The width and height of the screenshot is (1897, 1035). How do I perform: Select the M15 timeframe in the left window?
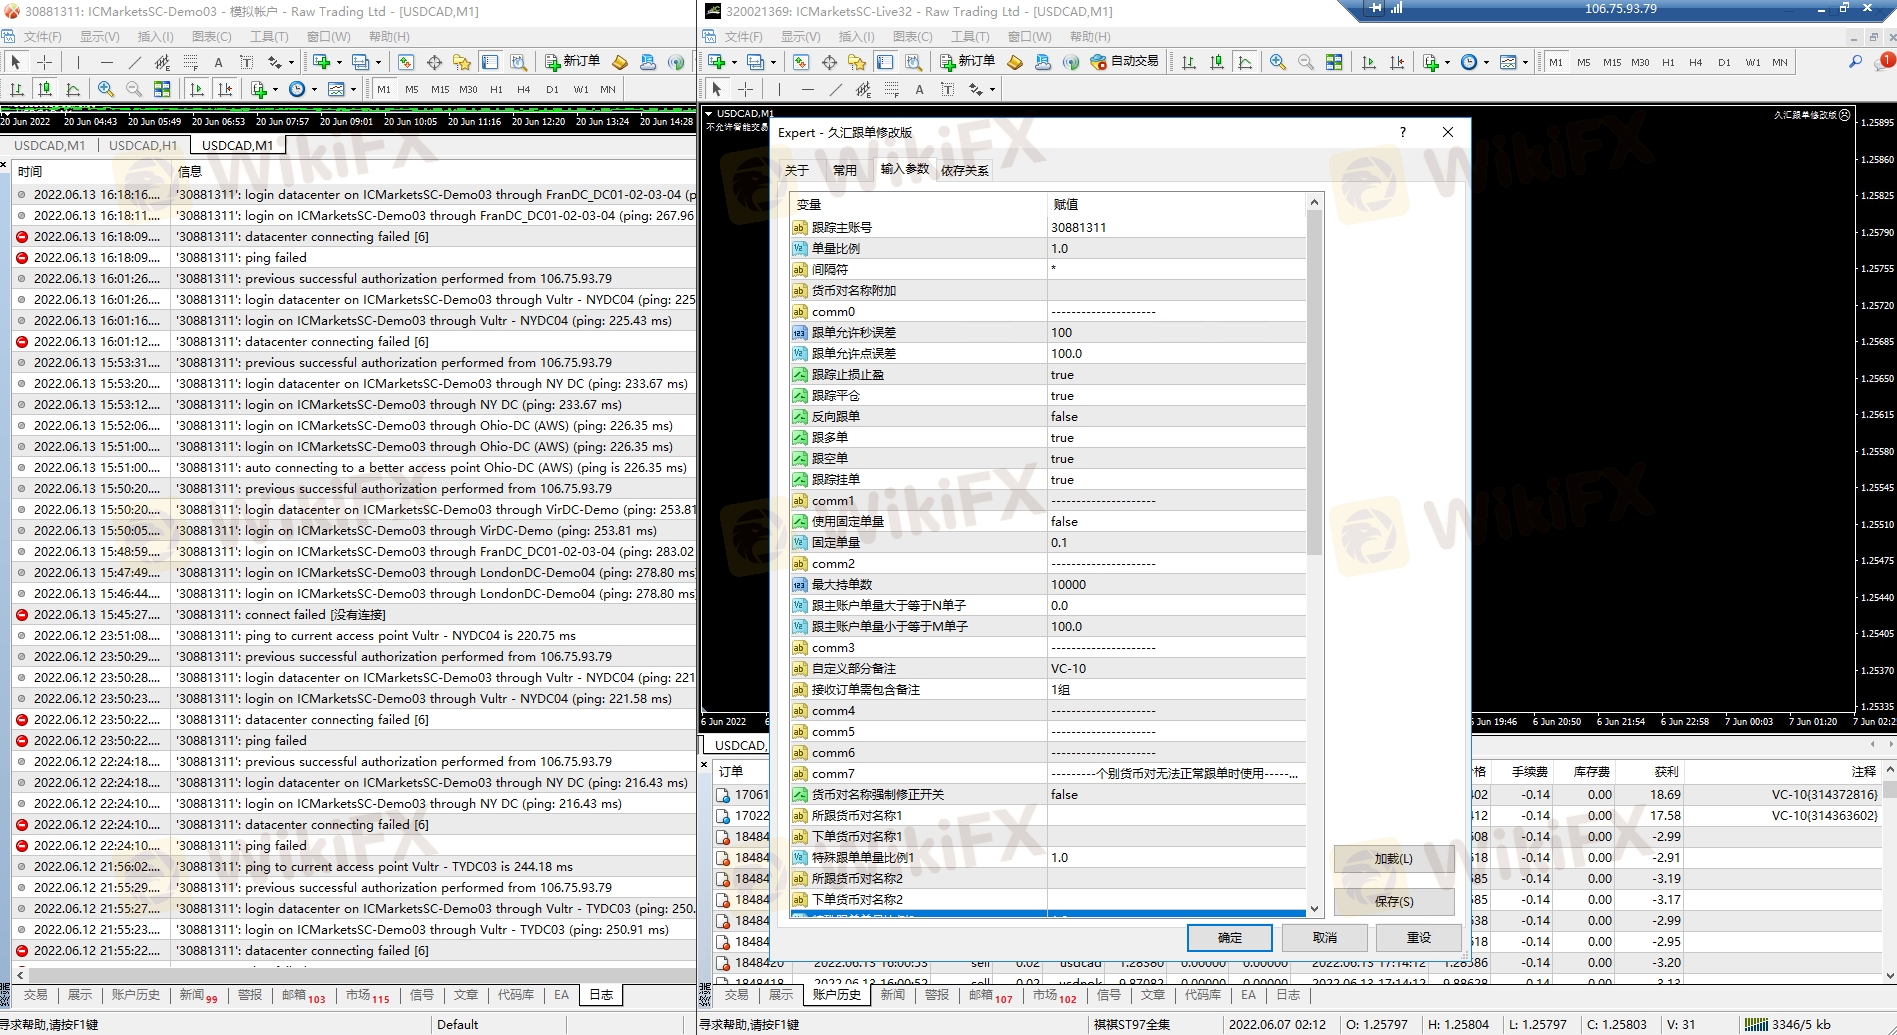click(440, 89)
